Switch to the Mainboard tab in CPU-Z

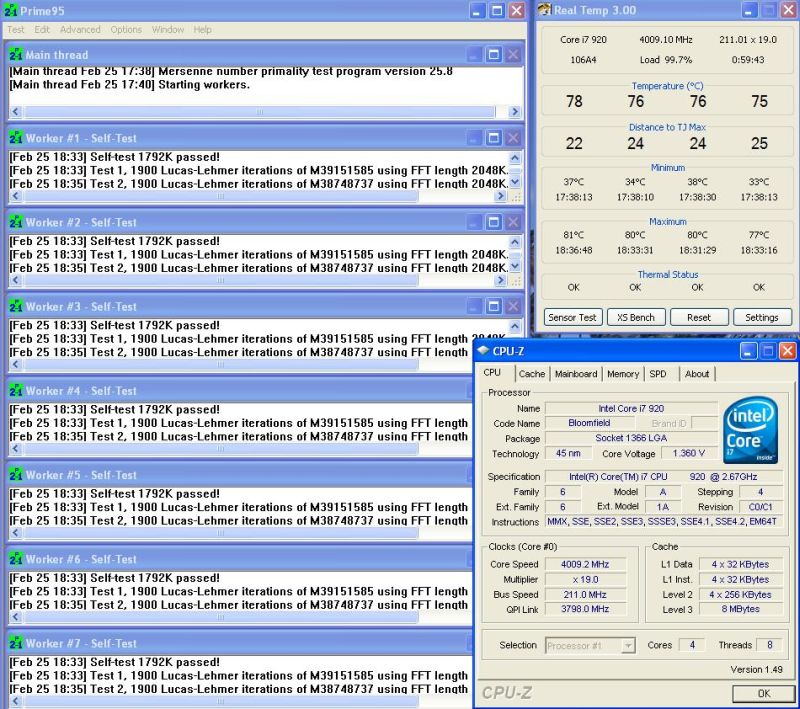[576, 374]
